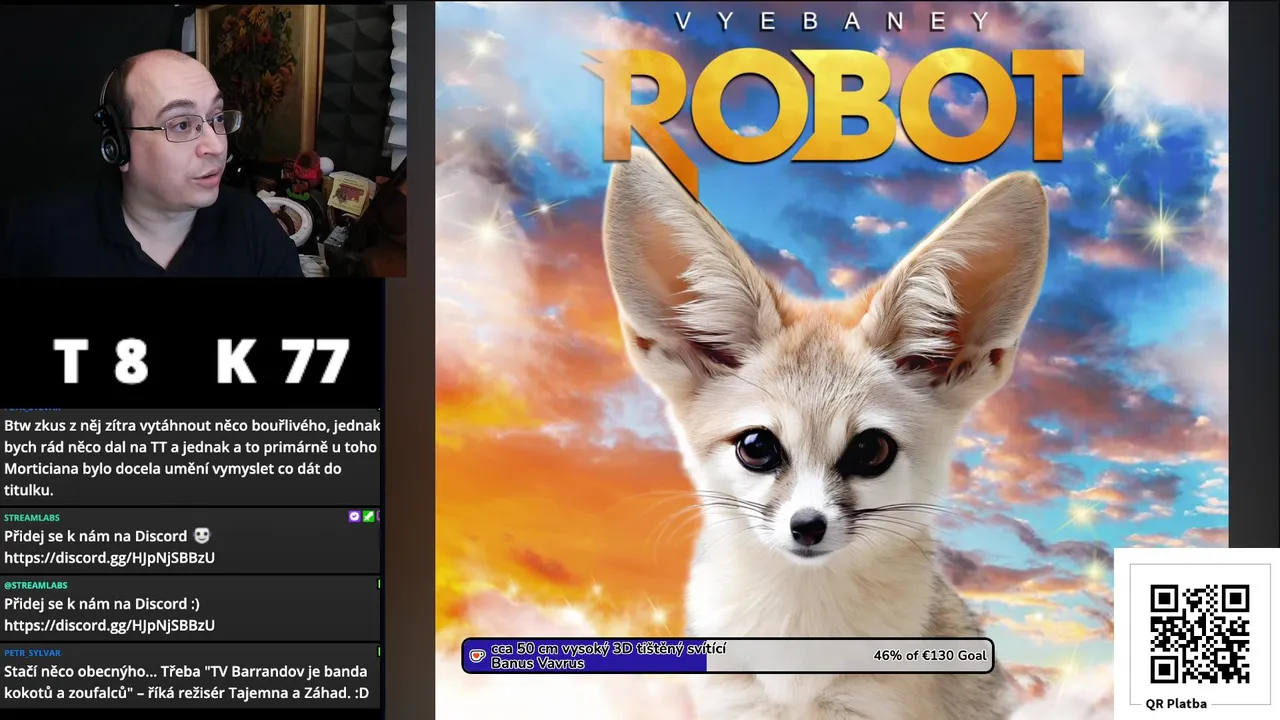1280x720 pixels.
Task: Click the donation goal progress bar
Action: 727,656
